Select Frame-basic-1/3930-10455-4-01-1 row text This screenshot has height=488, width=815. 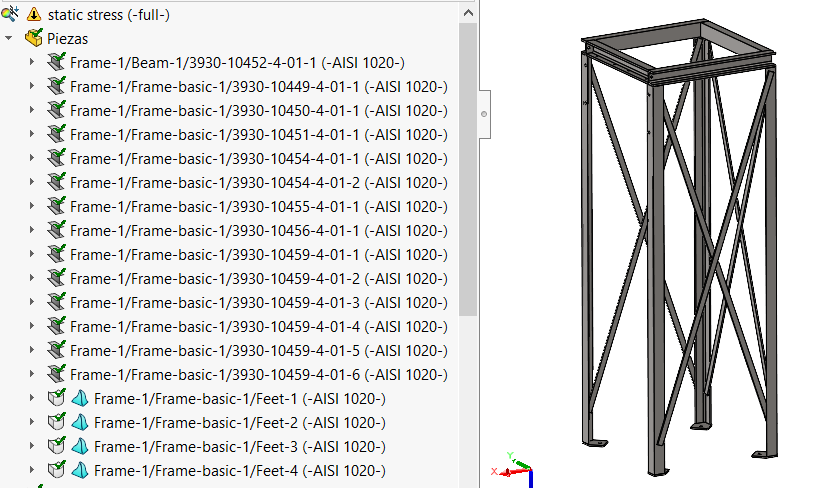pos(259,207)
